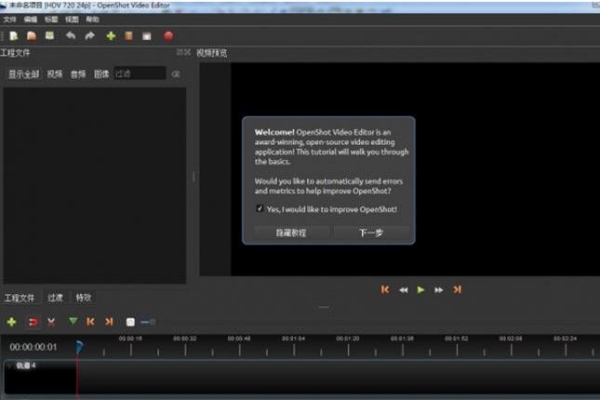
Task: Open the 文件 menu
Action: (x=10, y=19)
